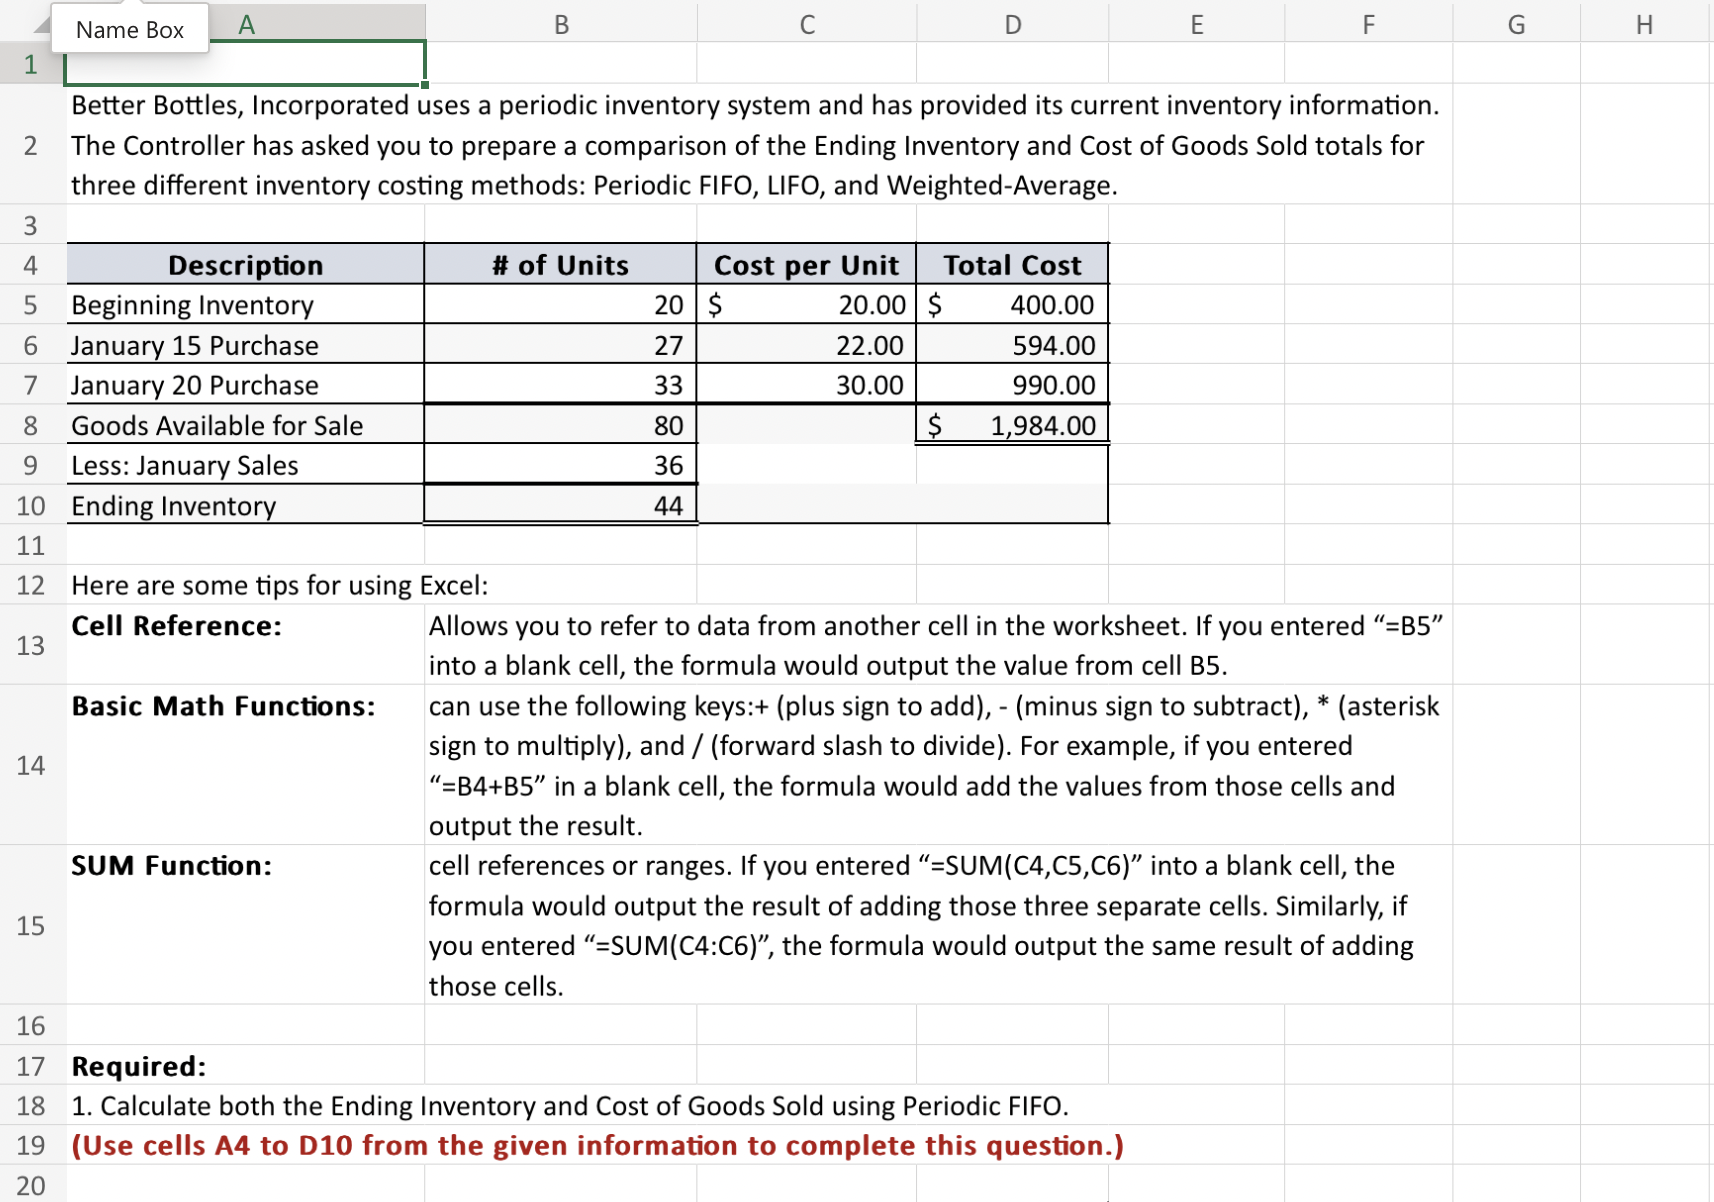Click the red 'Use cells A4 to D10' note
1714x1202 pixels.
[x=597, y=1145]
